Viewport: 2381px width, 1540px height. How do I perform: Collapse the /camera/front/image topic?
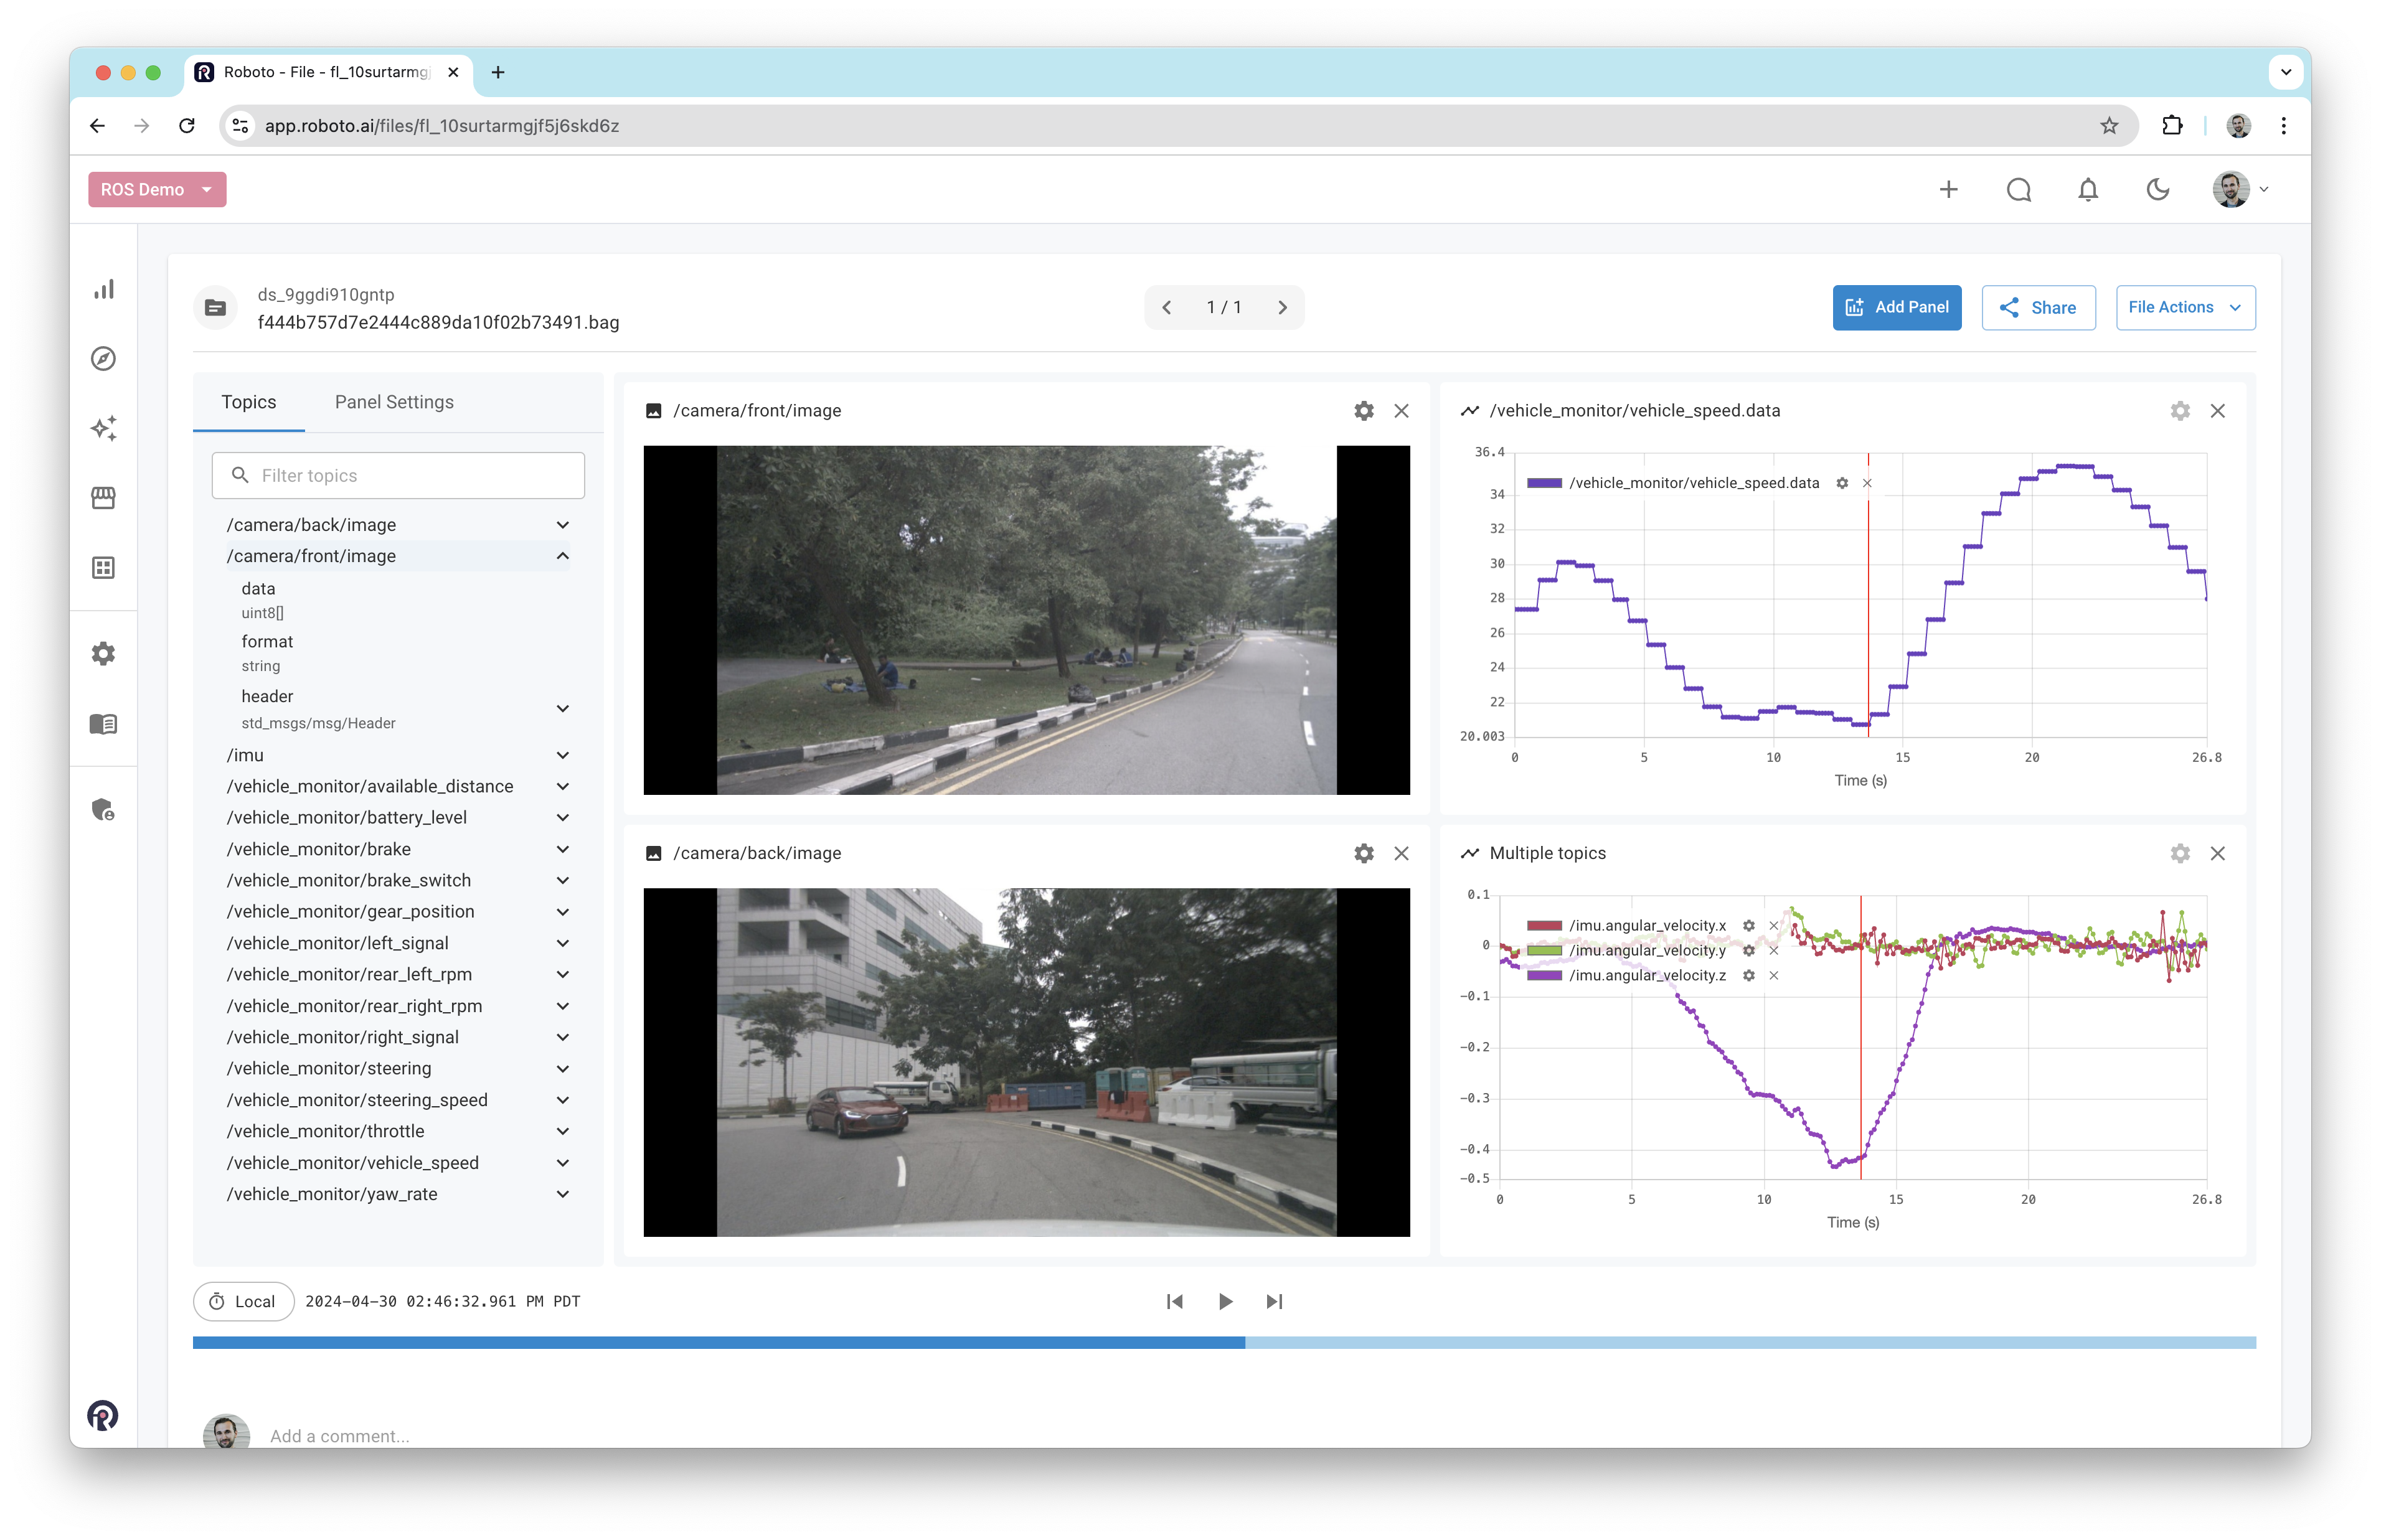click(x=563, y=556)
